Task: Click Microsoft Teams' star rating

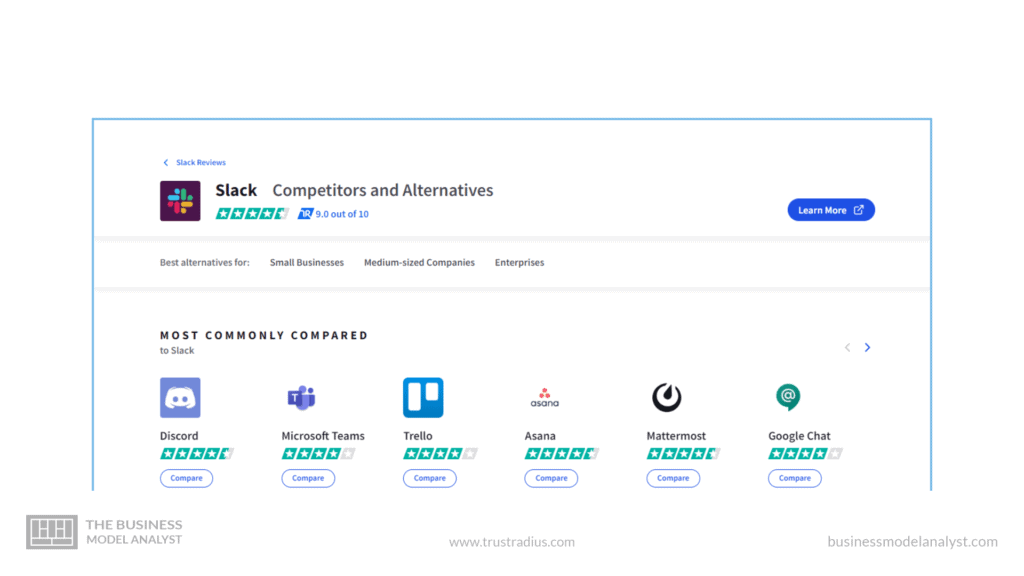Action: pyautogui.click(x=318, y=454)
